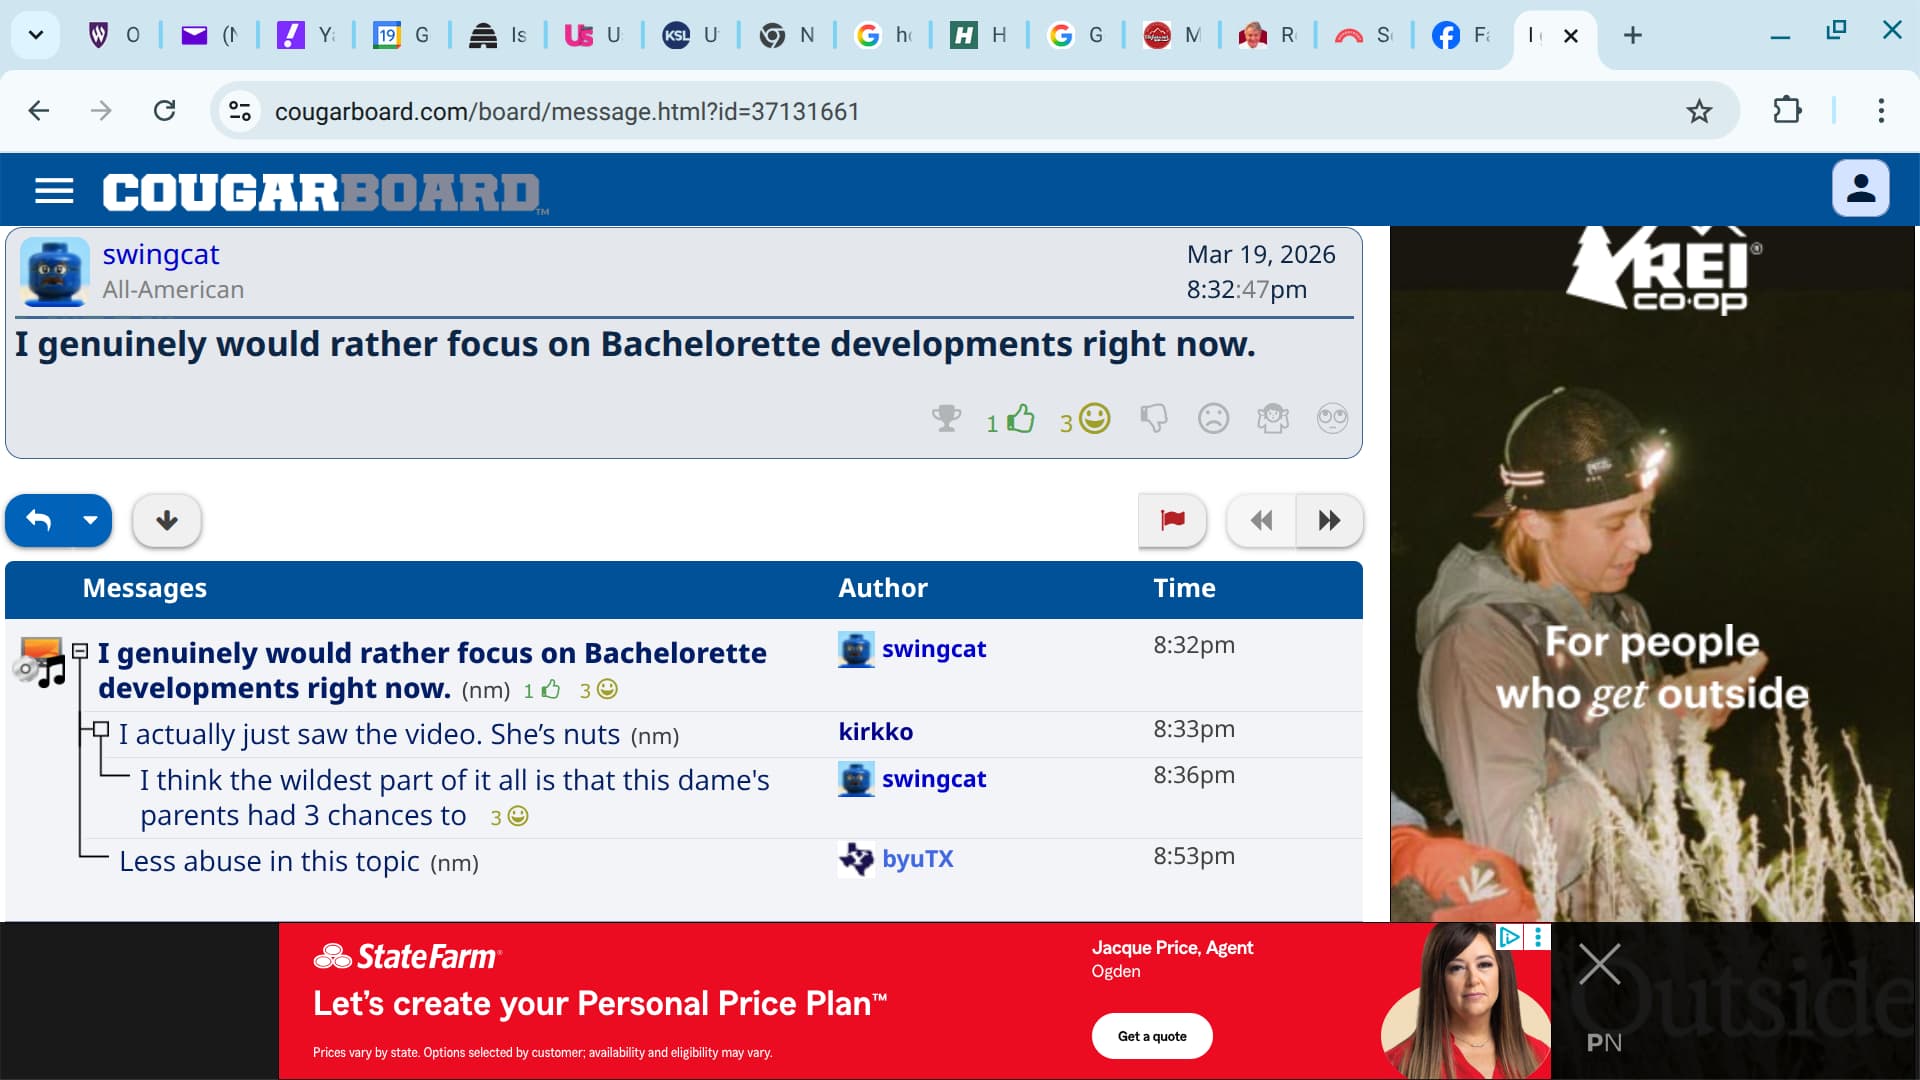Click the eye-roll face reaction icon

(x=1332, y=418)
